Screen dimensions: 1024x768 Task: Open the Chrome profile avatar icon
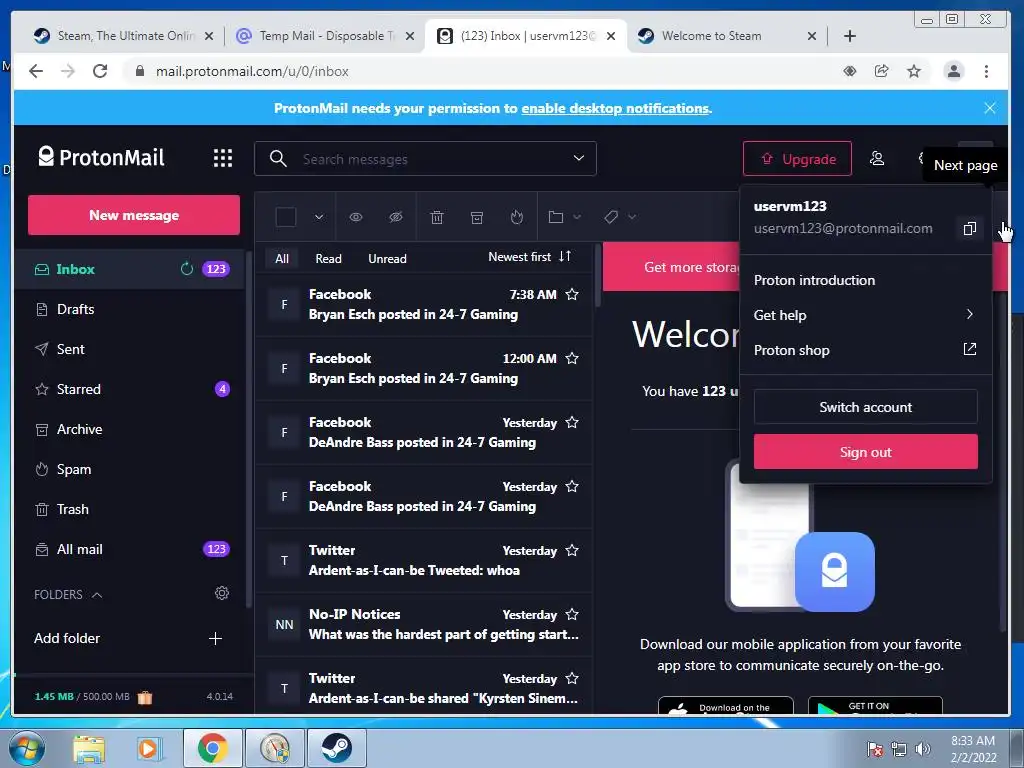[x=953, y=71]
